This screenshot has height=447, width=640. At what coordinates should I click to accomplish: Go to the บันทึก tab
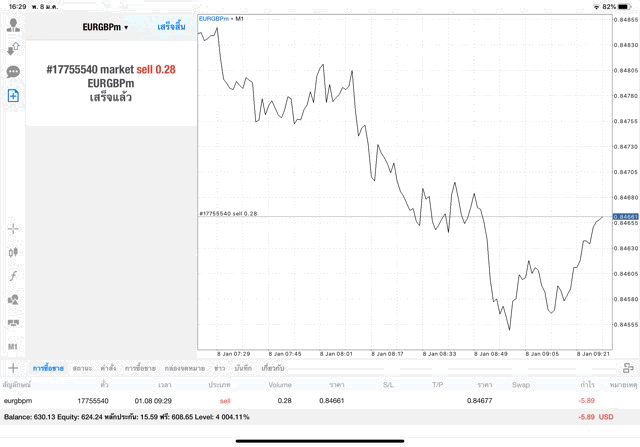243,368
